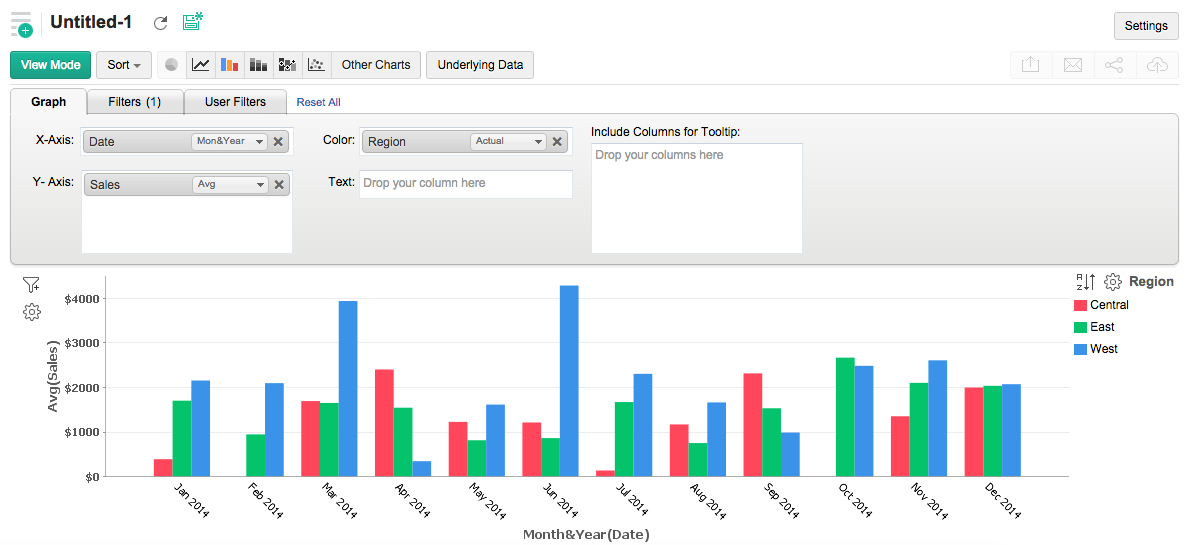Screen dimensions: 1188x545
Task: Click the red Central bar for Apr 2014
Action: click(384, 422)
